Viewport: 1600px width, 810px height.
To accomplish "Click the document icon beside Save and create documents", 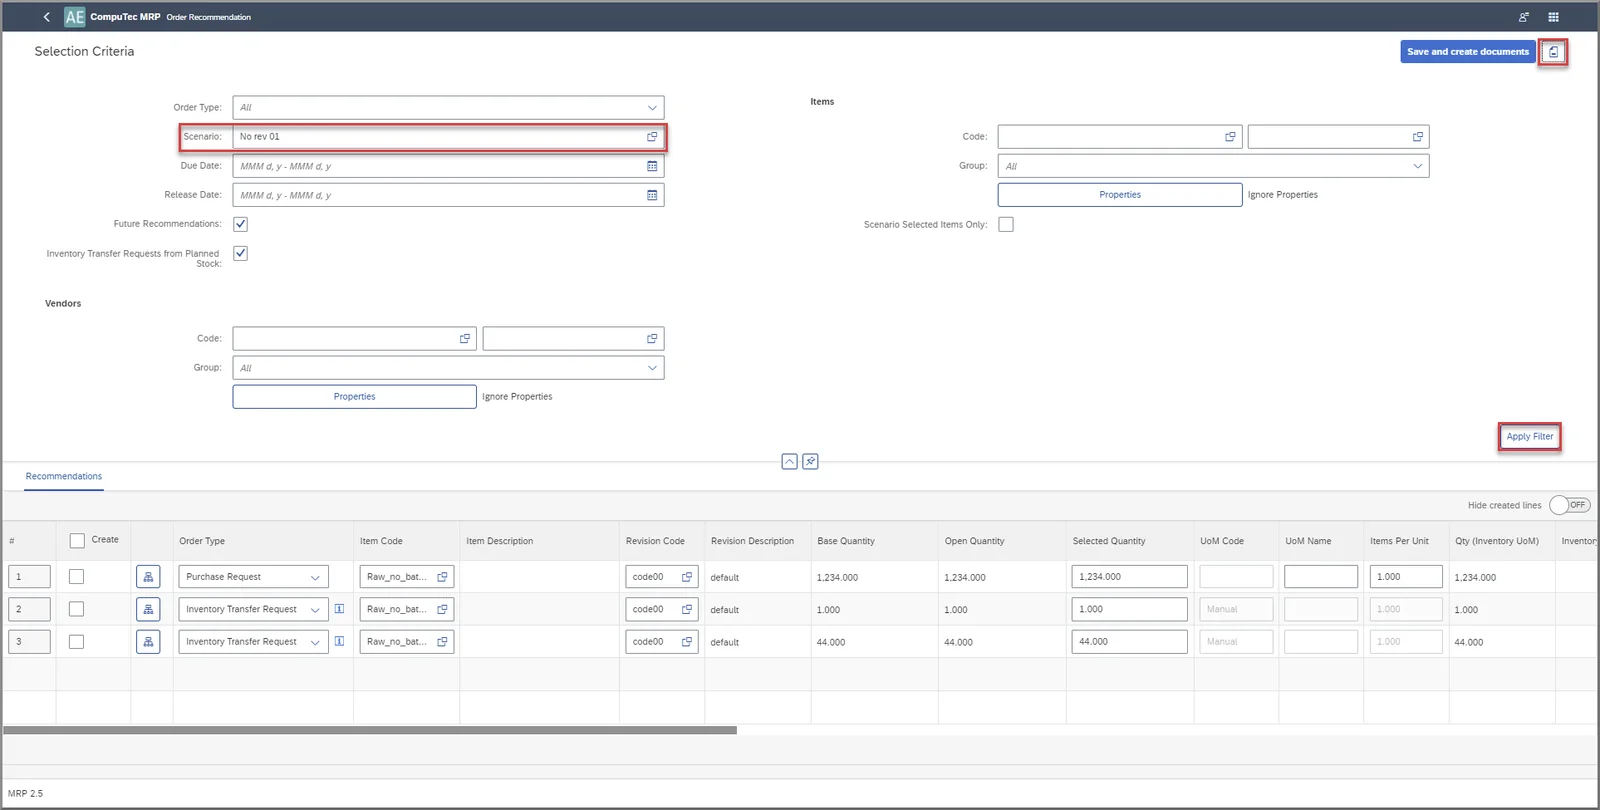I will [x=1553, y=52].
